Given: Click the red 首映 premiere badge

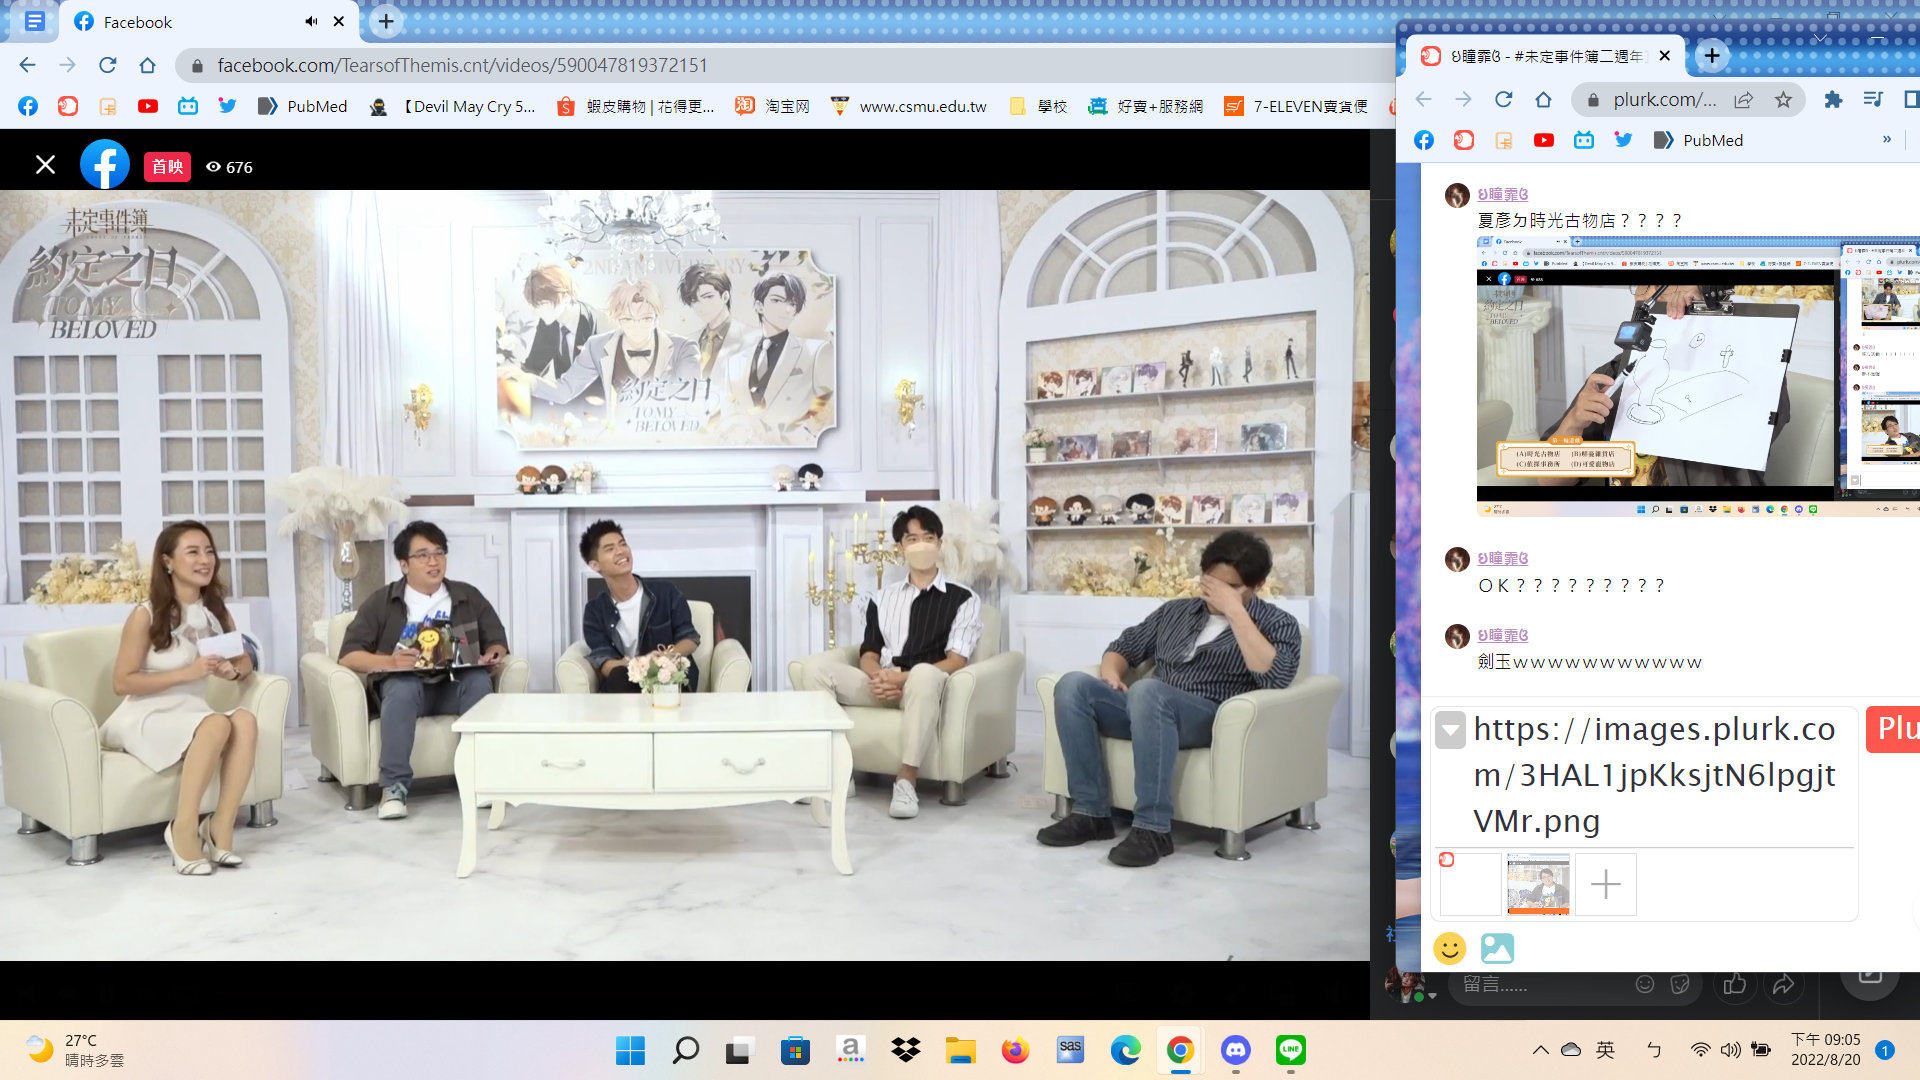Looking at the screenshot, I should click(167, 166).
